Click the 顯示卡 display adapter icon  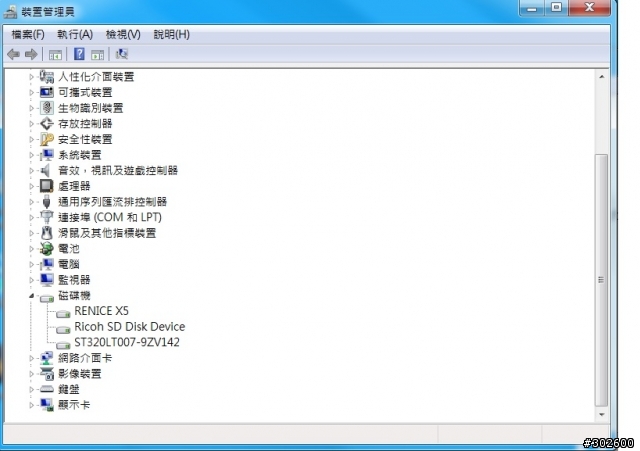47,404
